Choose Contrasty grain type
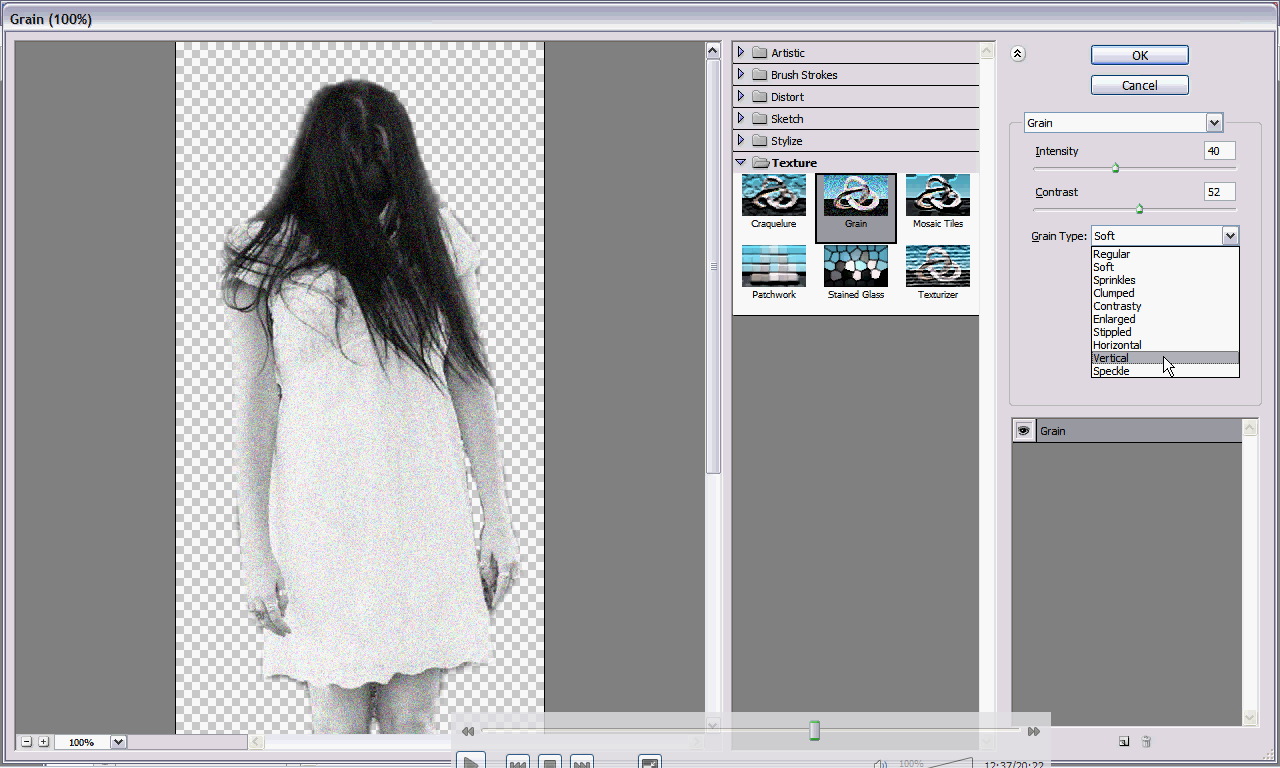The width and height of the screenshot is (1280, 768). point(1165,306)
